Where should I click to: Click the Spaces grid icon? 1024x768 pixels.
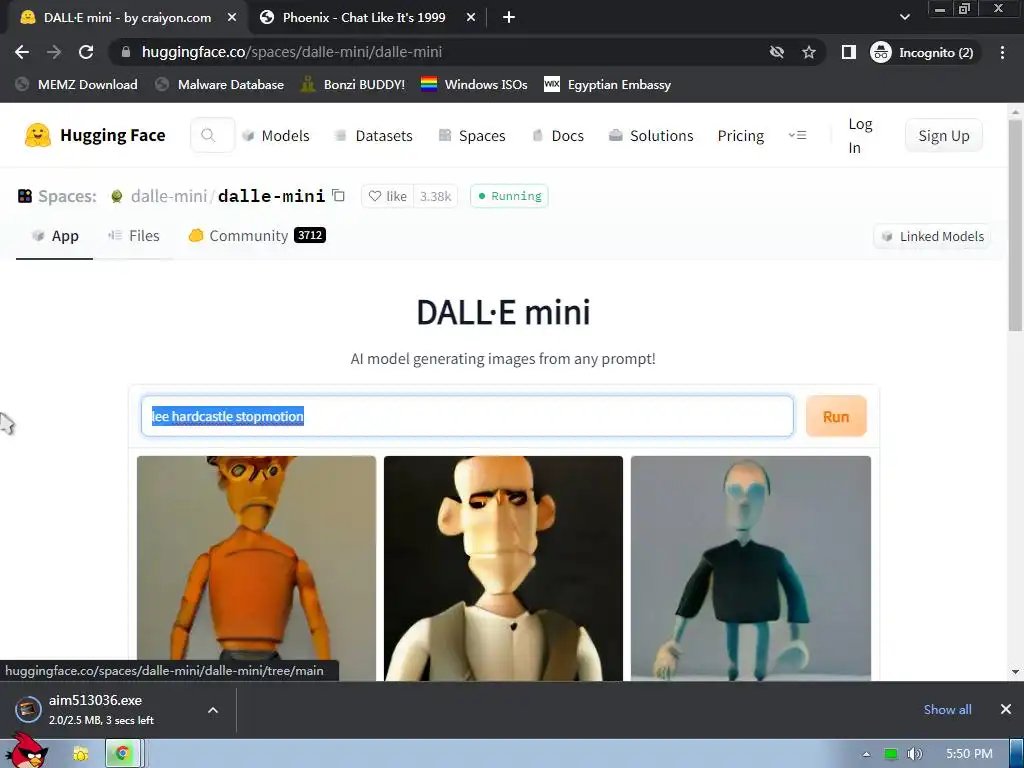tap(25, 196)
